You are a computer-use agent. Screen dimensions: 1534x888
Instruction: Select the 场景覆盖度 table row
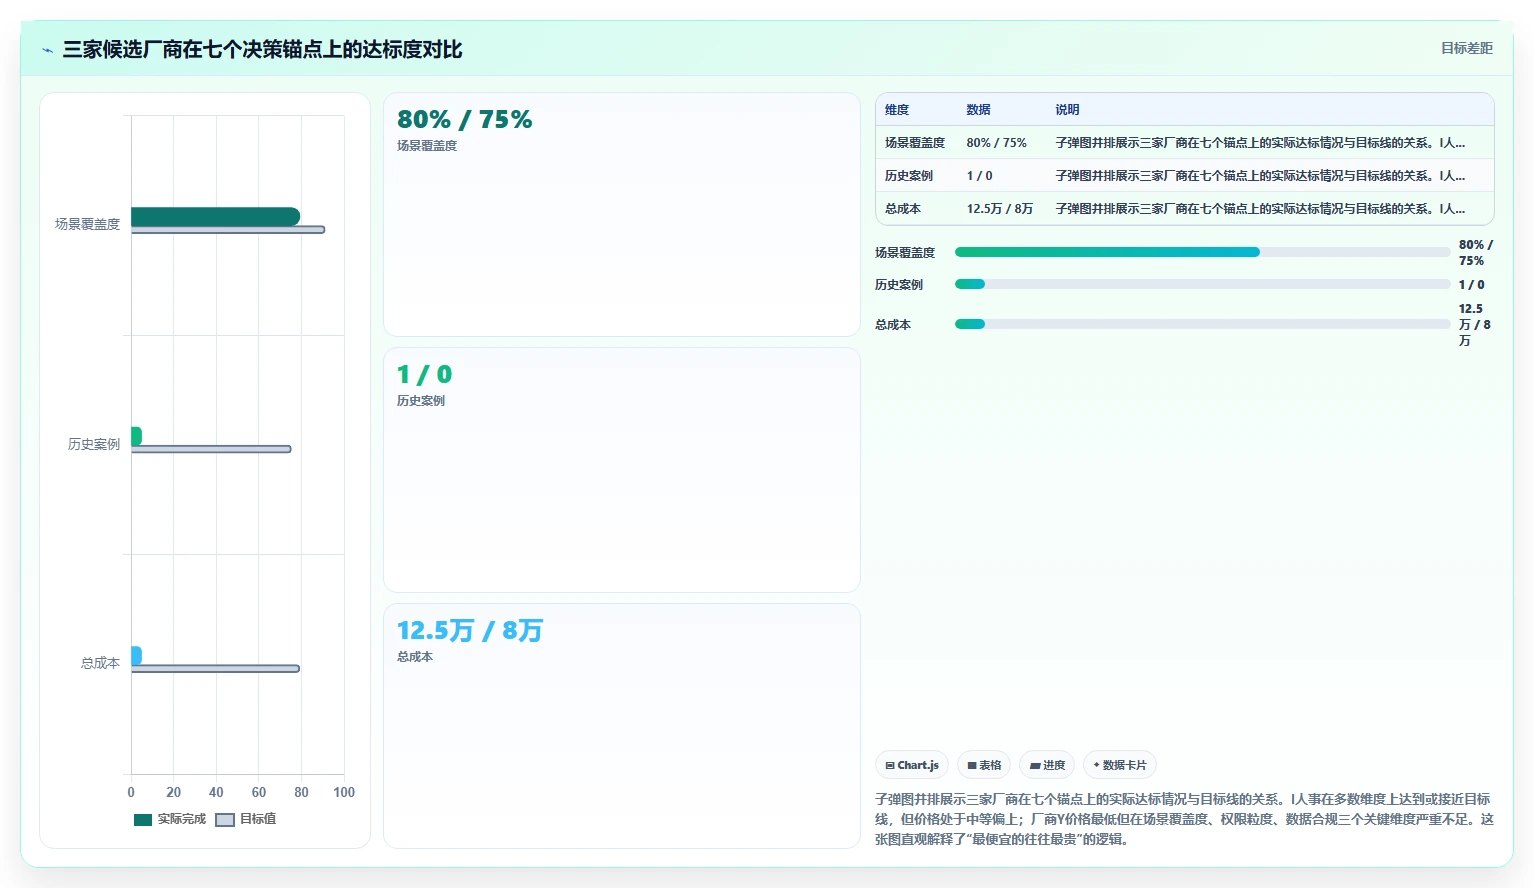click(1185, 143)
